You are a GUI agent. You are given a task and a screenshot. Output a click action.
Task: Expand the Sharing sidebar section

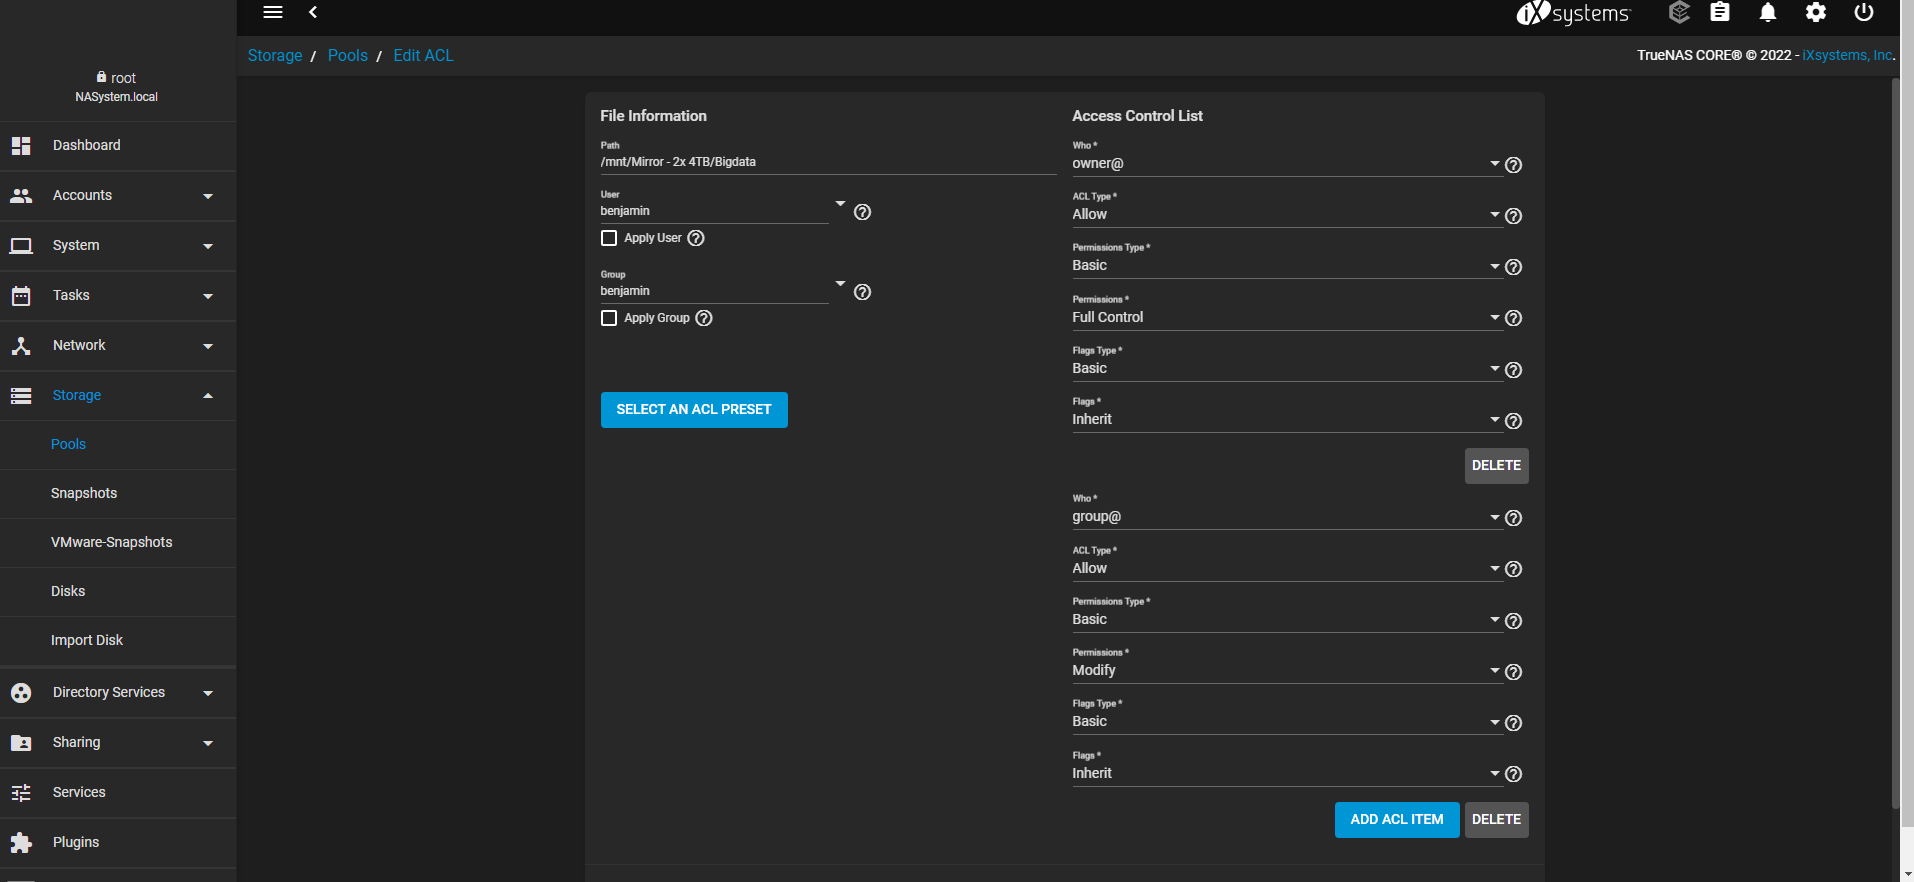(118, 743)
